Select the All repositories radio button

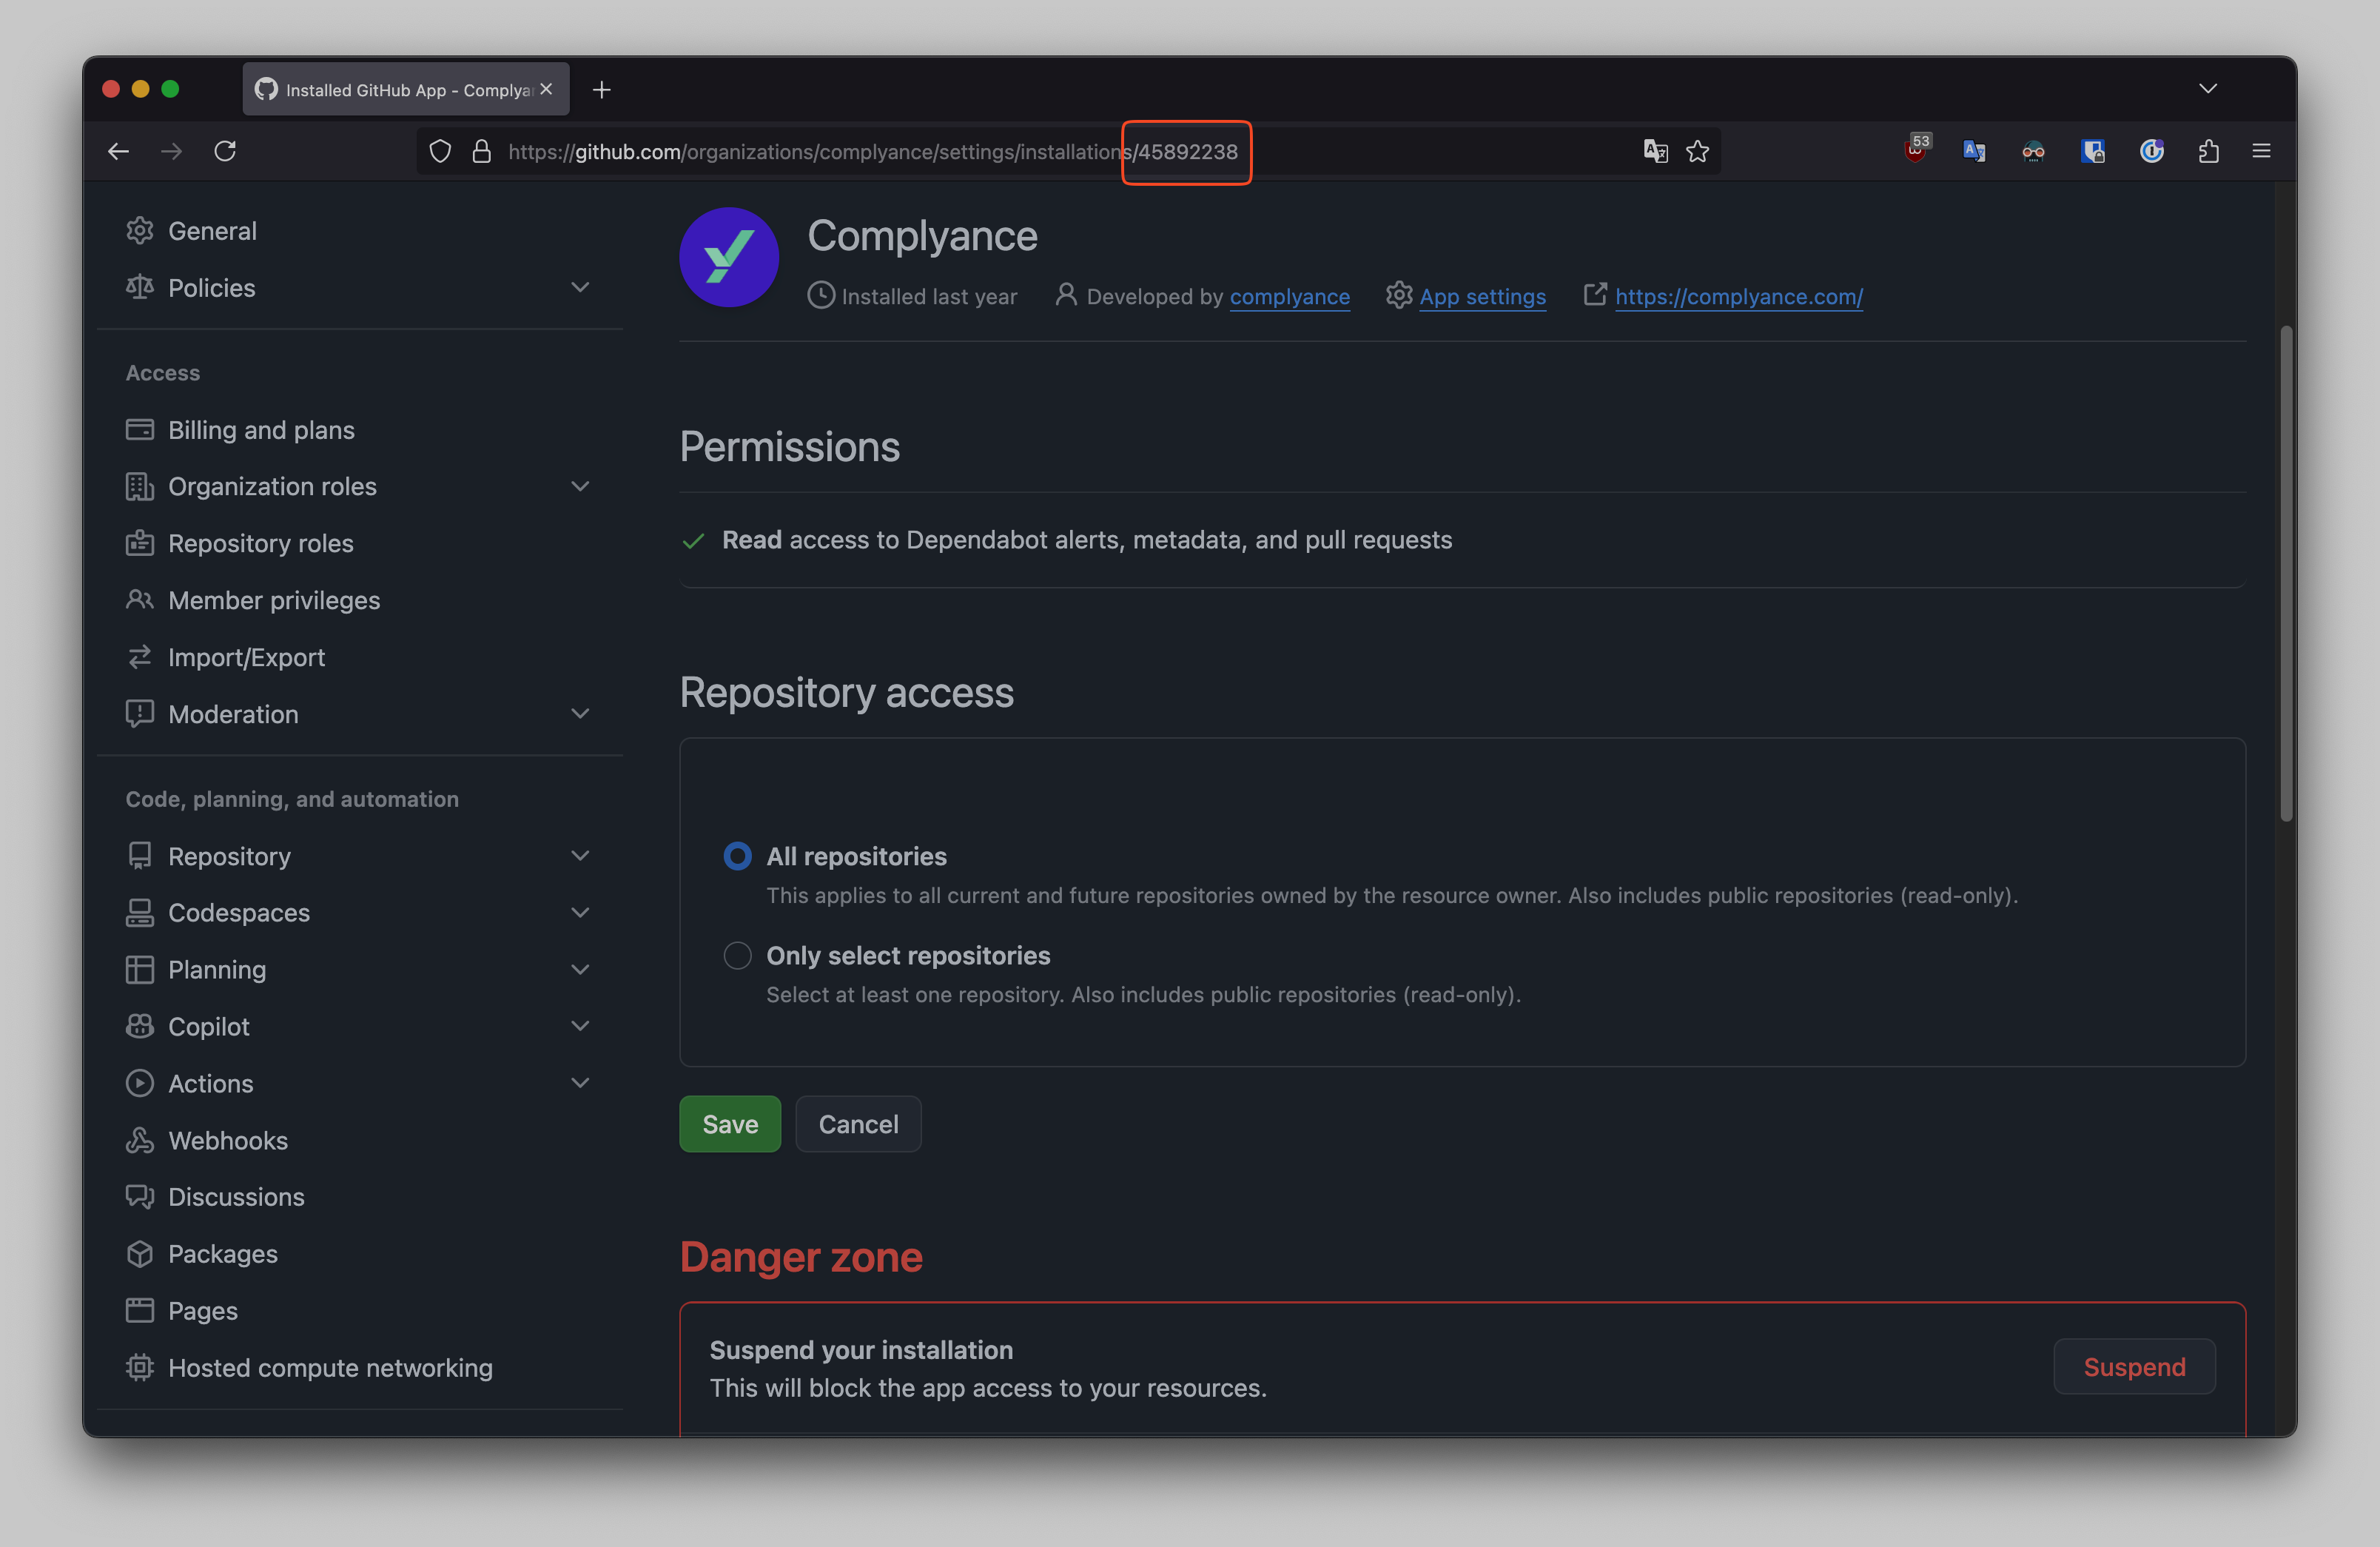pyautogui.click(x=738, y=856)
